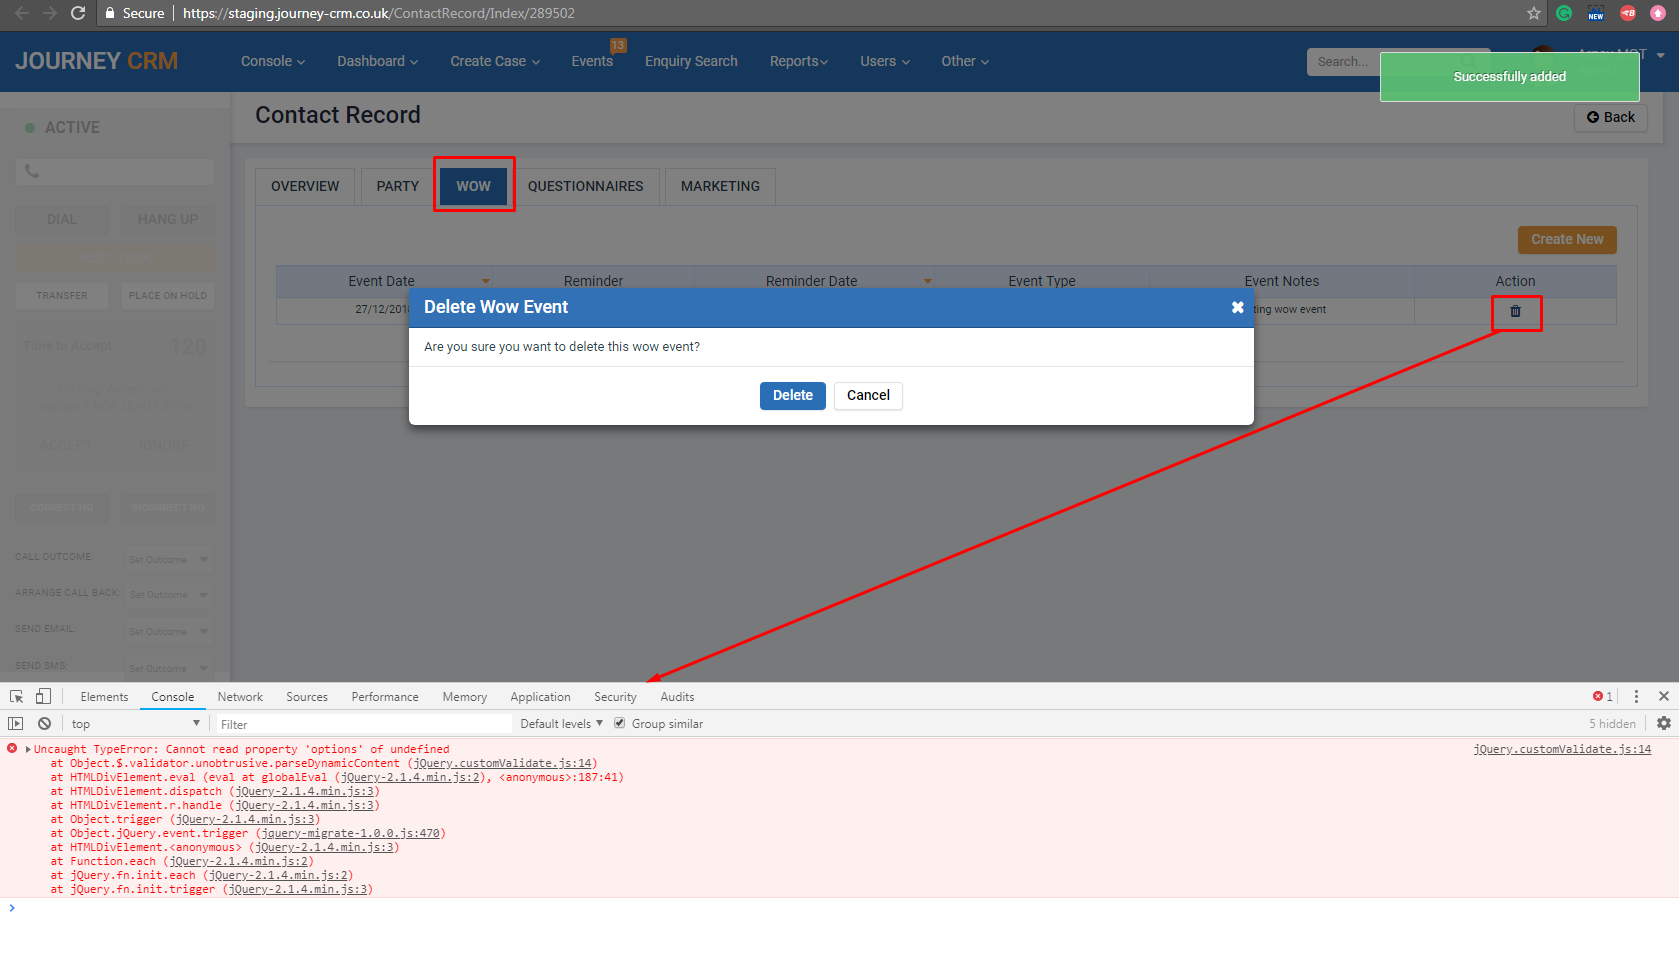Open the green Grammarly extension icon
Screen dimensions: 1679x964
1564,13
